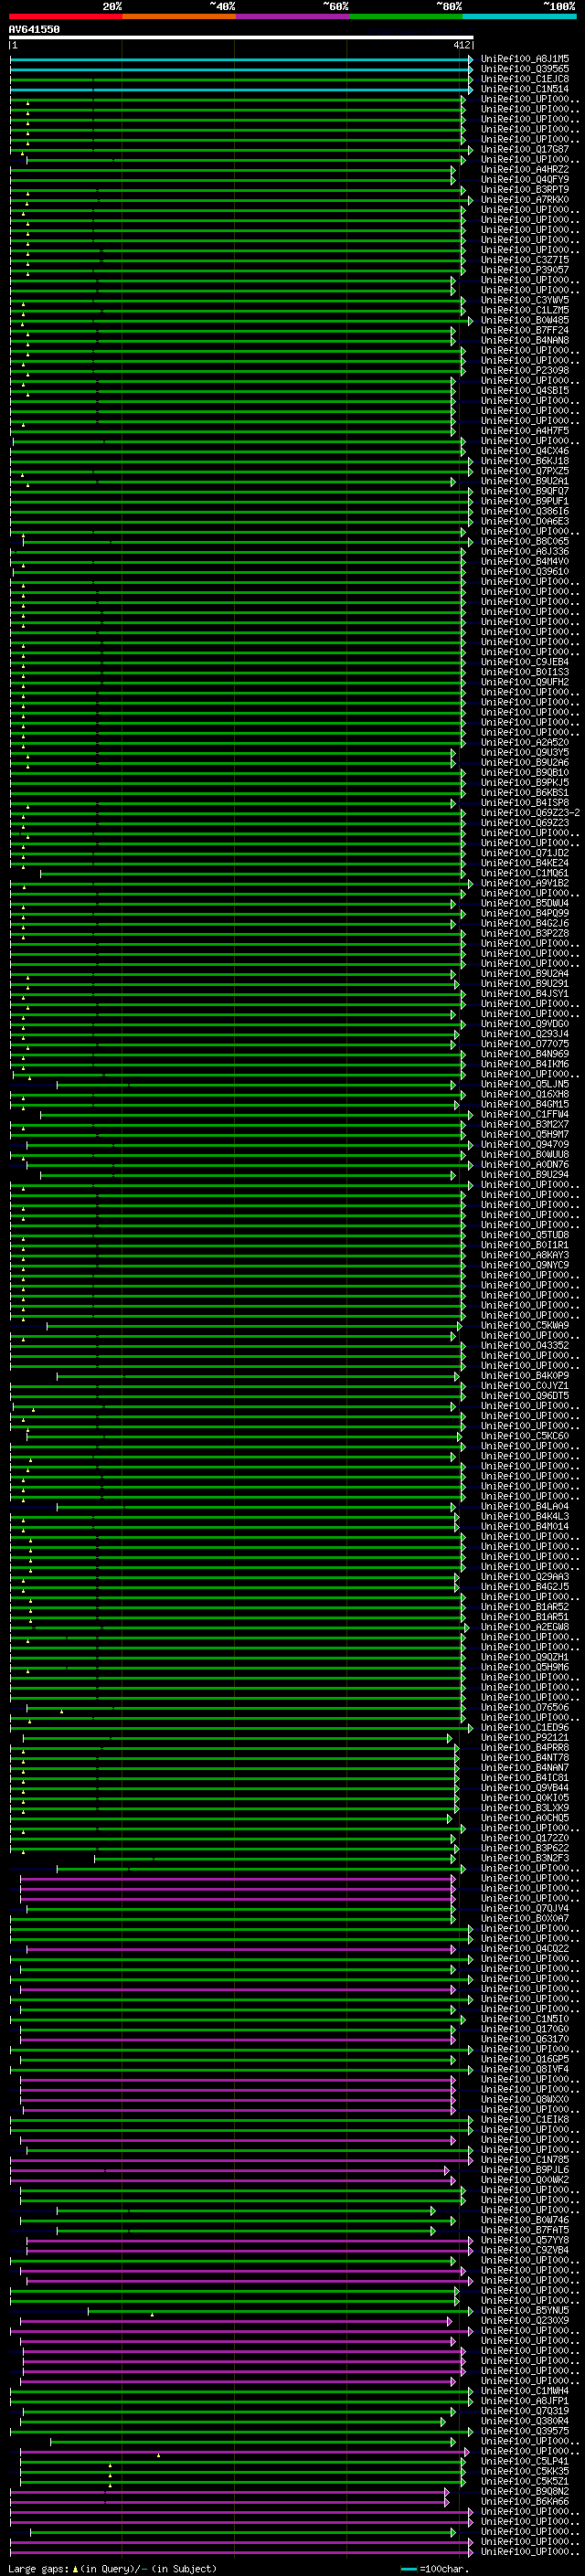
Task: Open hit UniRef100_C1EJC8
Action: point(525,79)
